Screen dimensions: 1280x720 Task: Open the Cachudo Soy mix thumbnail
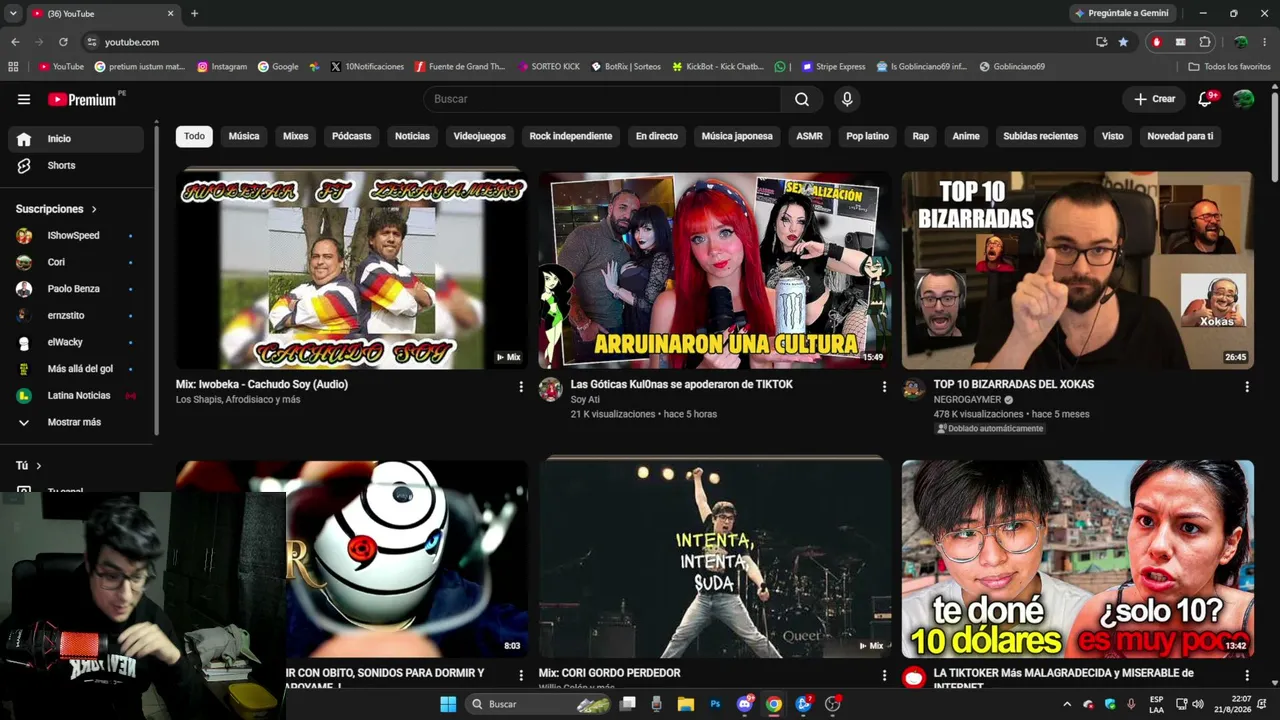[352, 270]
